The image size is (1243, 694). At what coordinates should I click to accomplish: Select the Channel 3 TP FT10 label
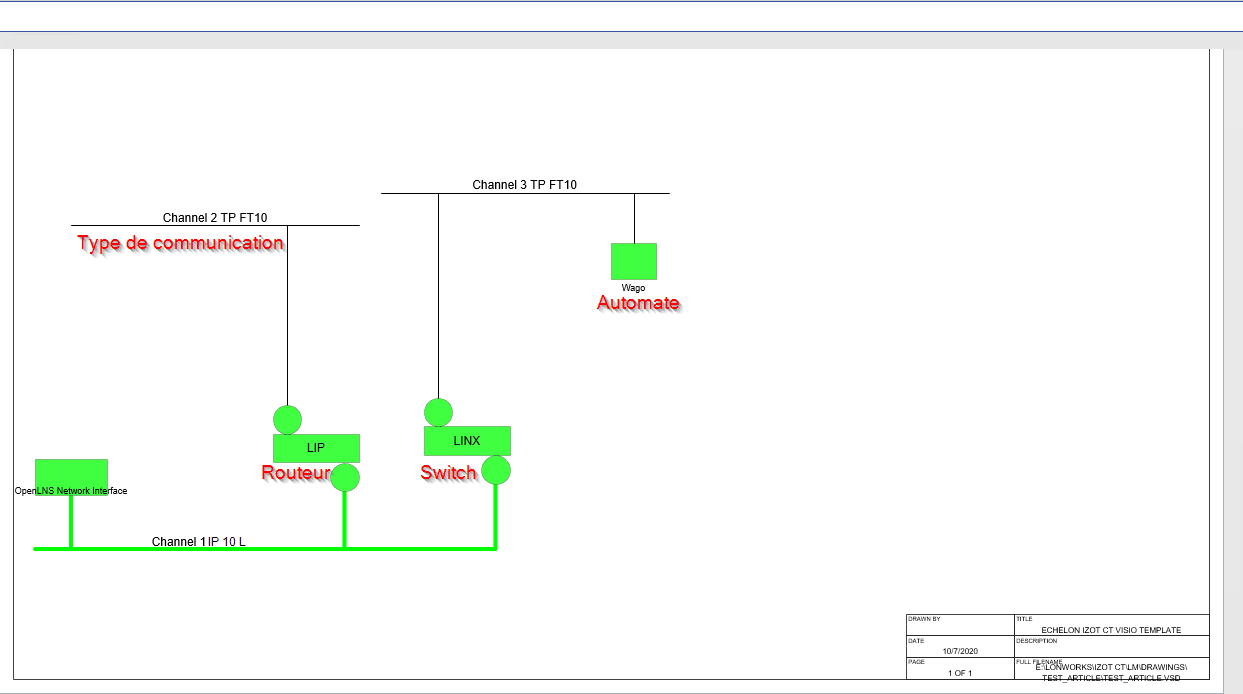[525, 185]
